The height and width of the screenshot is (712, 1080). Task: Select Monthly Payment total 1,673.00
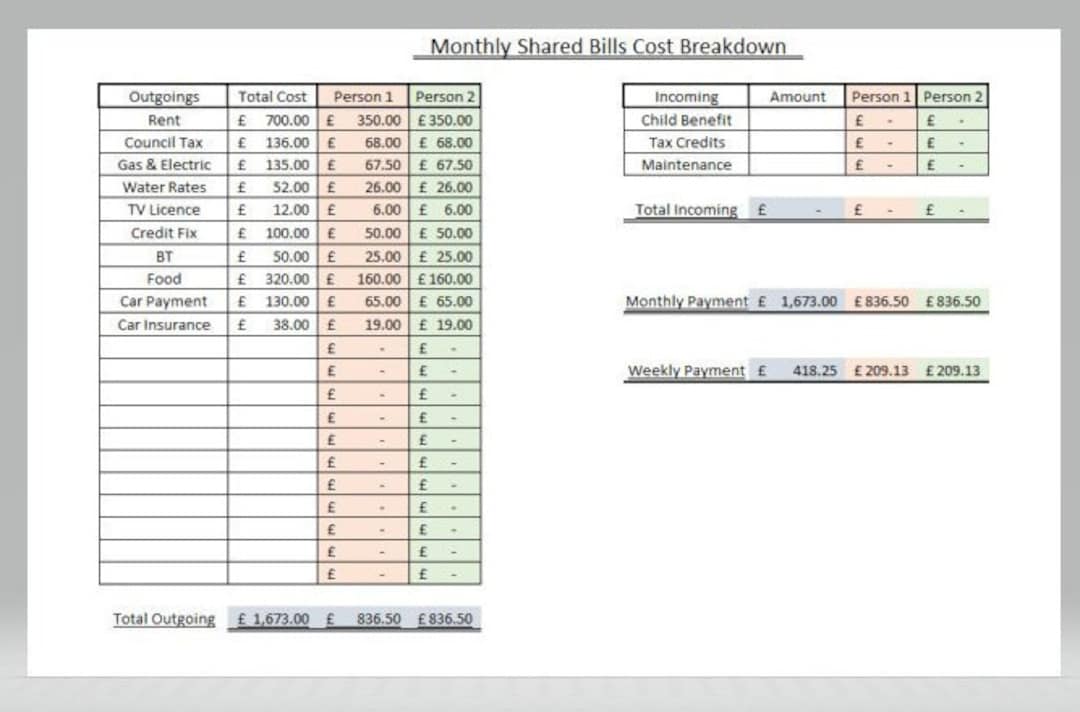pyautogui.click(x=797, y=301)
